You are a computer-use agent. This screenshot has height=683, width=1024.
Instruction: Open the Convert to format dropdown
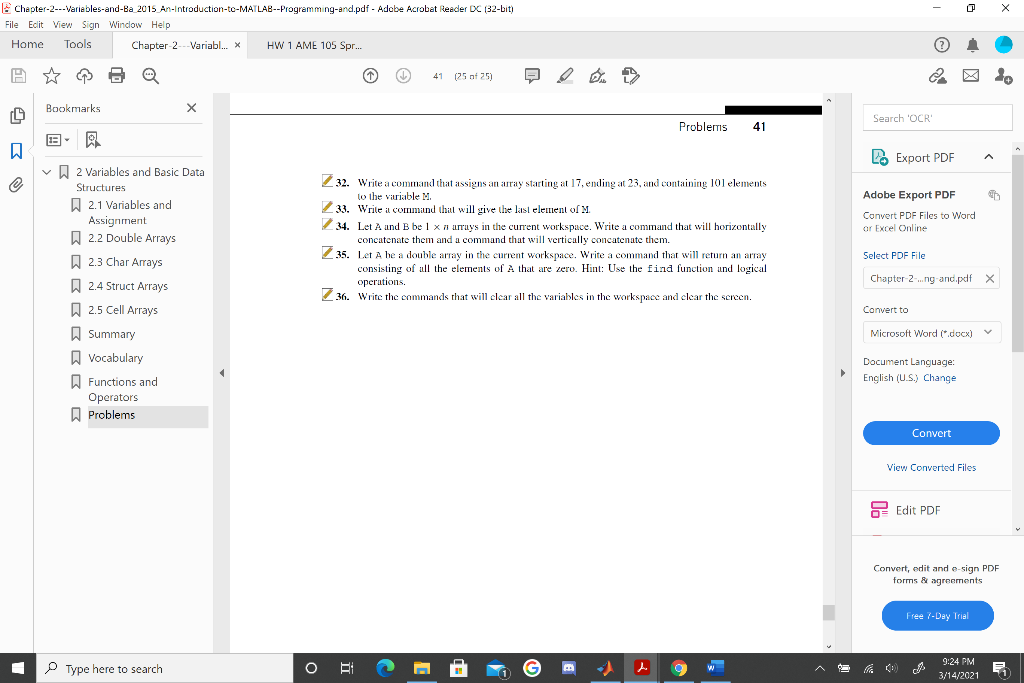[931, 332]
